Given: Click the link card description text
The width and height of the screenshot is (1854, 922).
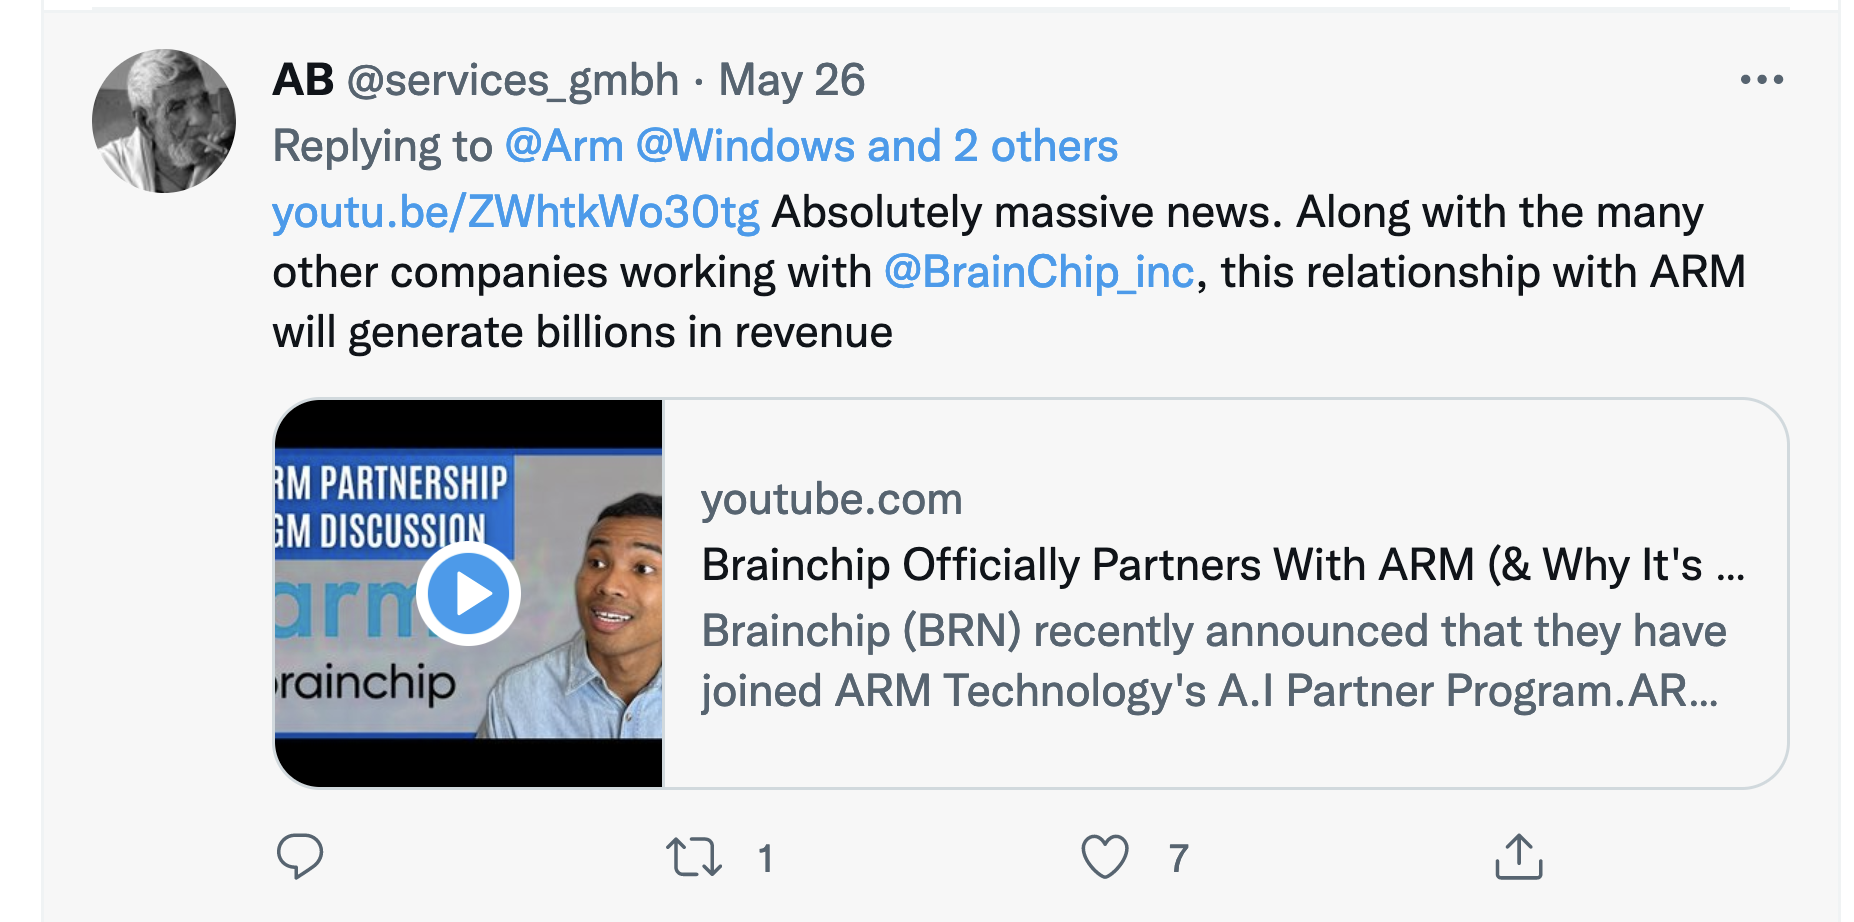Looking at the screenshot, I should [x=1213, y=661].
